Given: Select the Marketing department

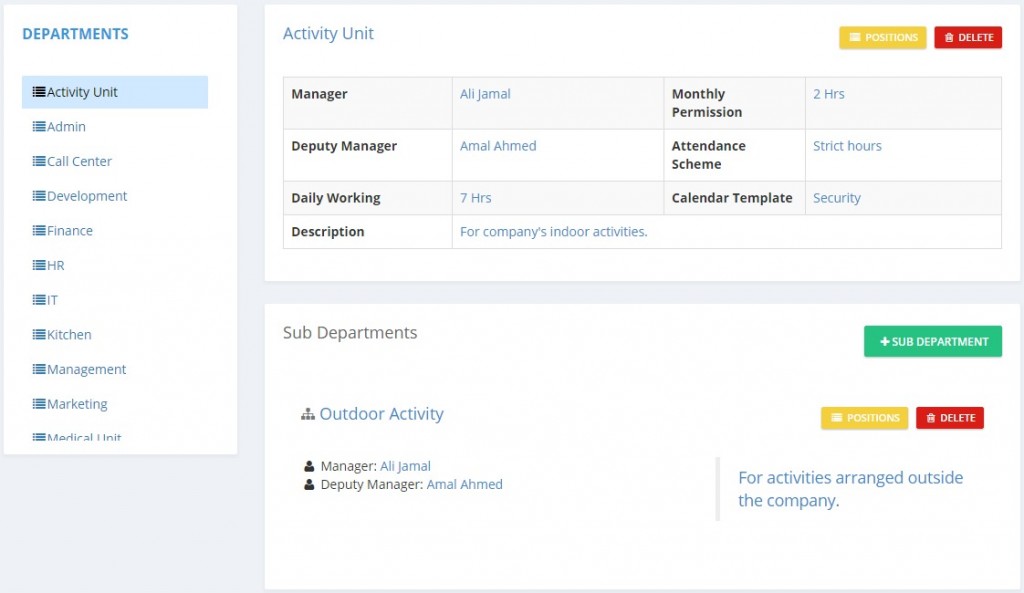Looking at the screenshot, I should 75,404.
